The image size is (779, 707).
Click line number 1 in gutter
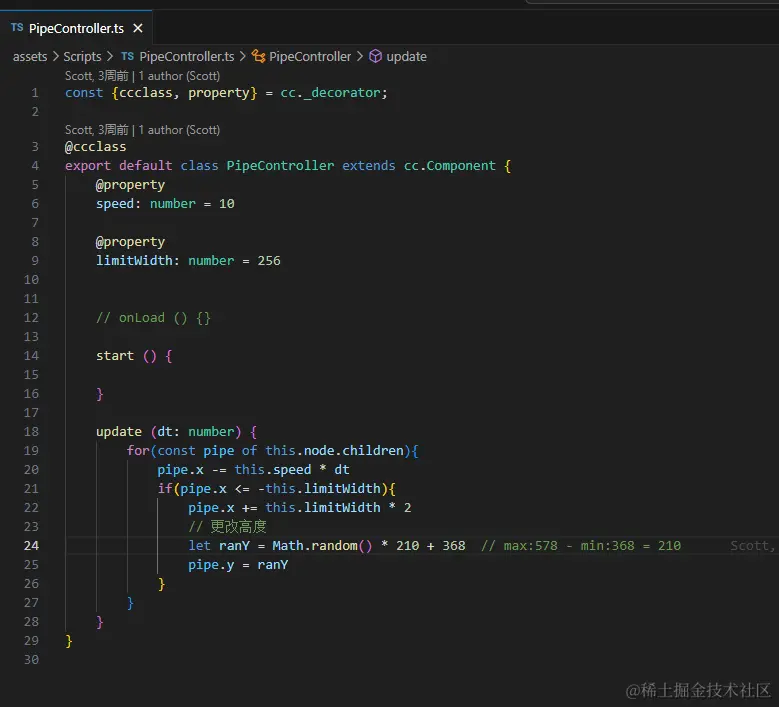pyautogui.click(x=35, y=93)
